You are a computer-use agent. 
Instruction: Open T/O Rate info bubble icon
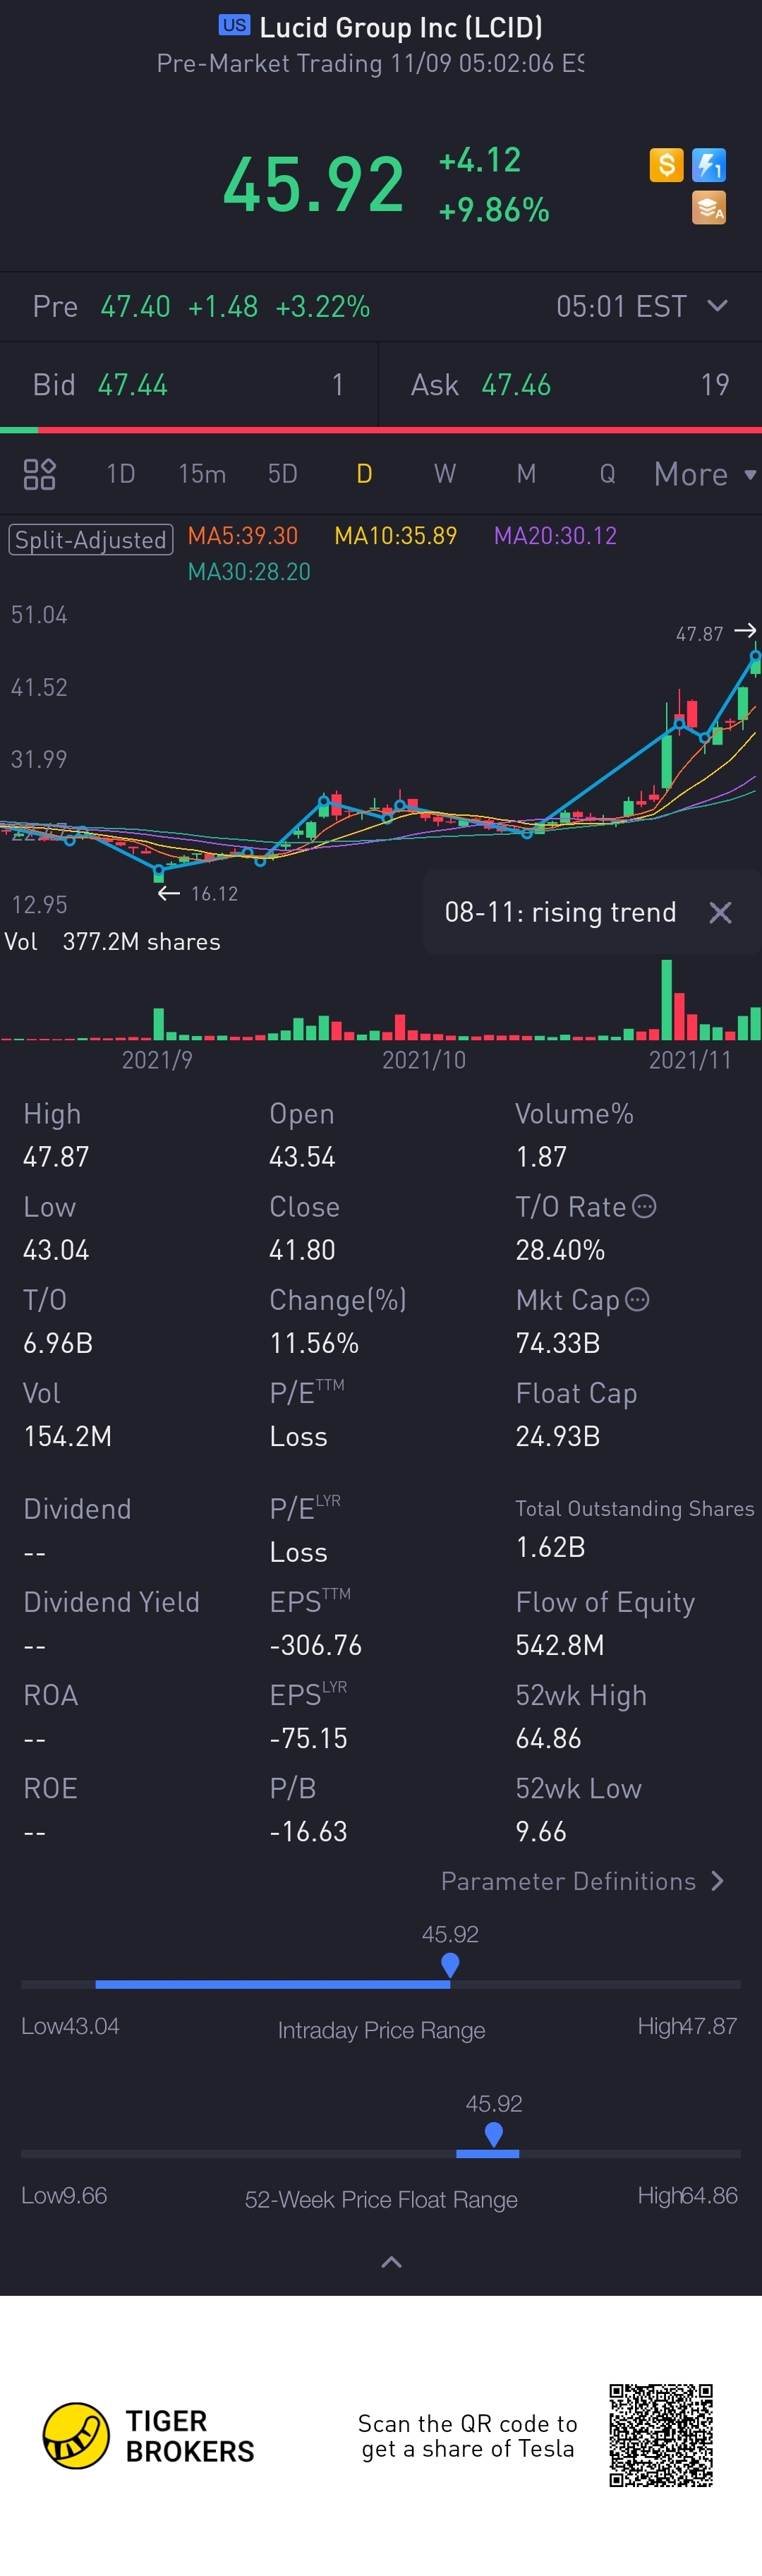click(645, 1206)
